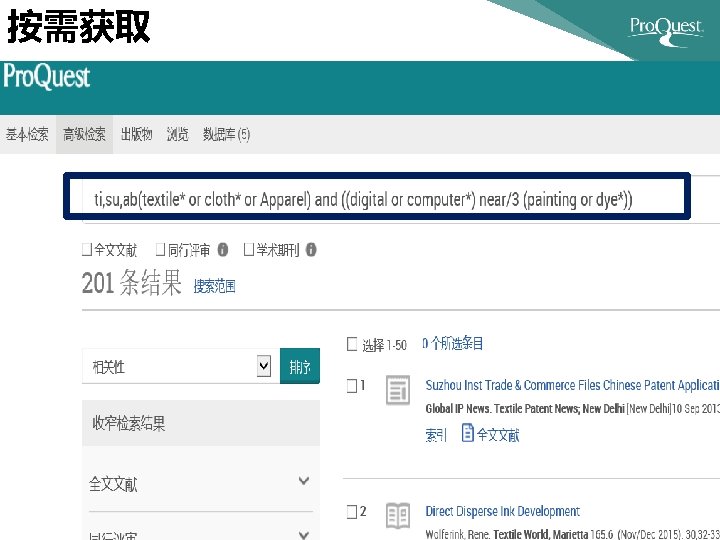The image size is (720, 540).
Task: Select result 2 checkbox
Action: (352, 512)
